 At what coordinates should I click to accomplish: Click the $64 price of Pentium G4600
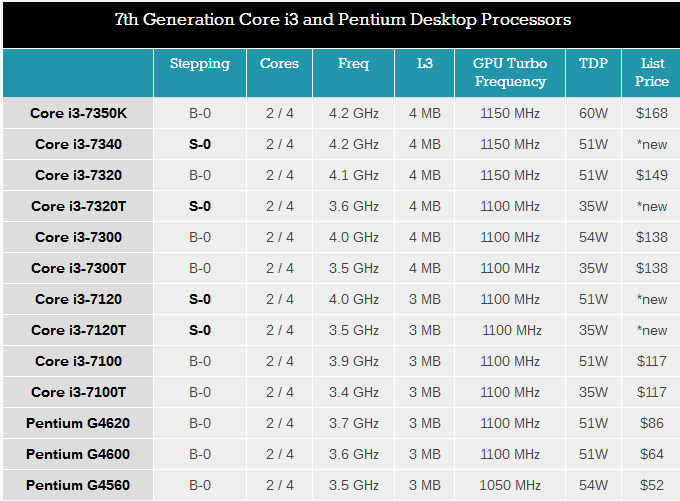point(652,455)
